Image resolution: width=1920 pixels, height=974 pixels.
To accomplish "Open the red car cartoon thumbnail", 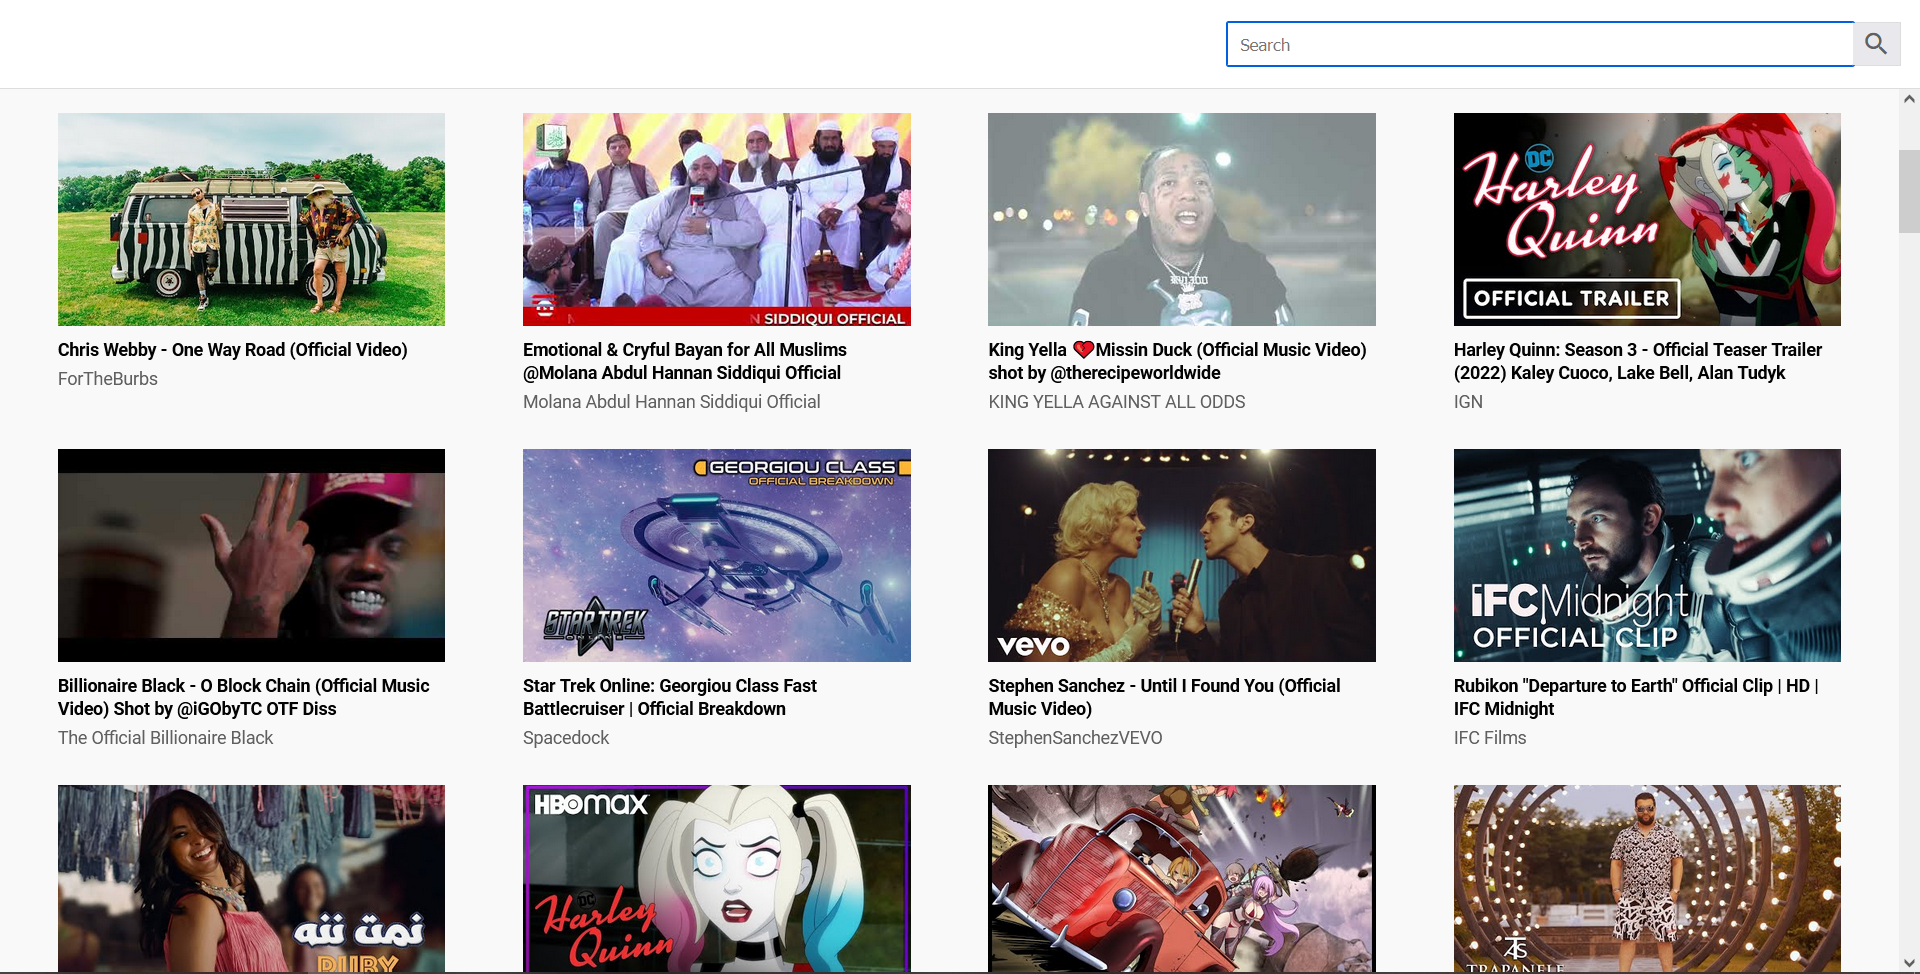I will click(1182, 878).
